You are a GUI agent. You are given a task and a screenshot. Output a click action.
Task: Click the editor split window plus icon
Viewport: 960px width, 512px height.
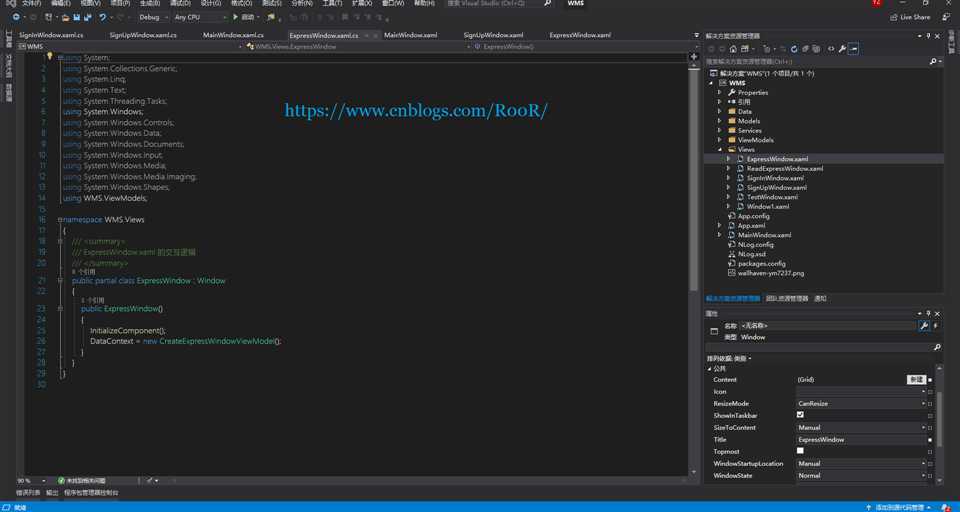click(694, 56)
